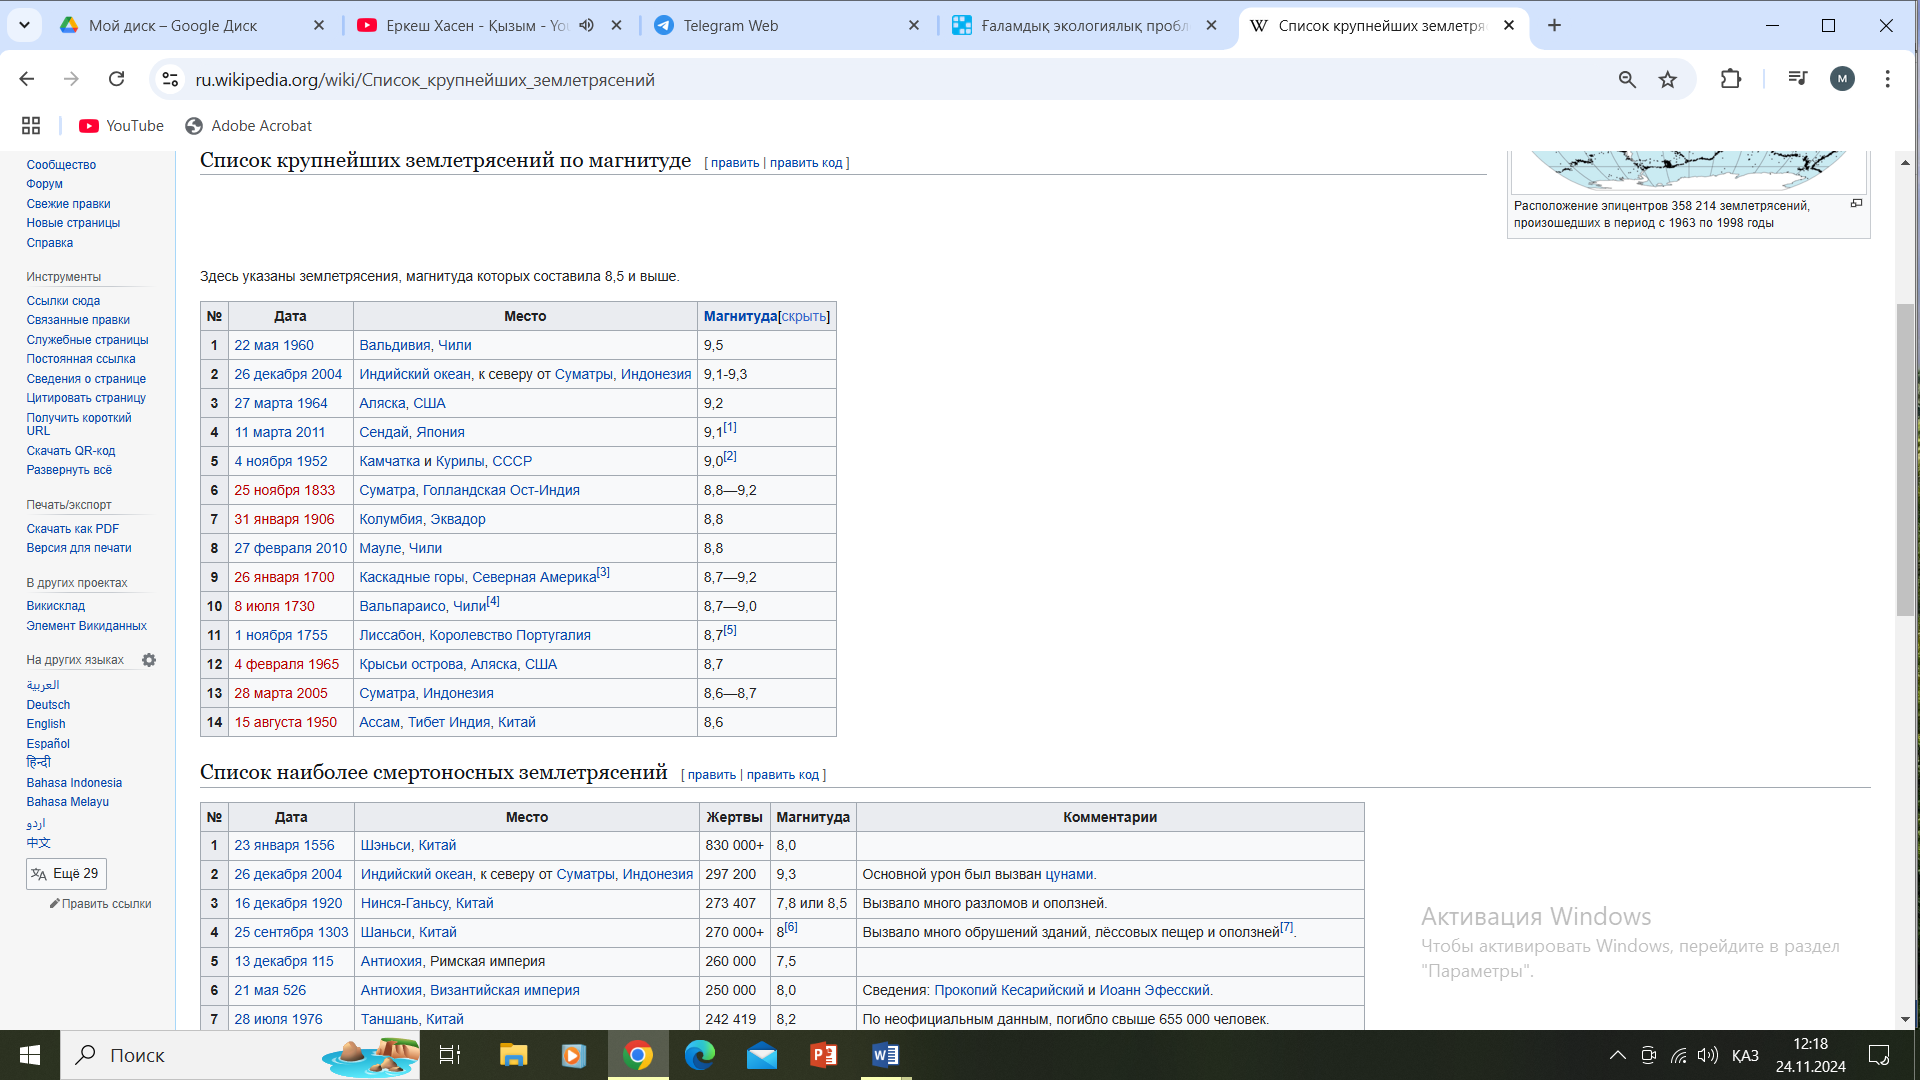This screenshot has height=1080, width=1920.
Task: Toggle table visibility with скрыть link
Action: click(x=803, y=317)
